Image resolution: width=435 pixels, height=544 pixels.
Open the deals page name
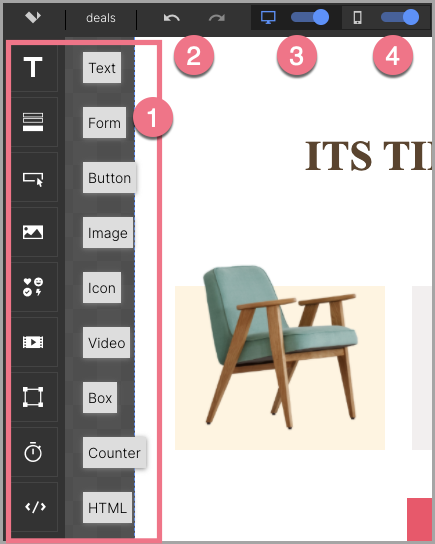point(101,18)
